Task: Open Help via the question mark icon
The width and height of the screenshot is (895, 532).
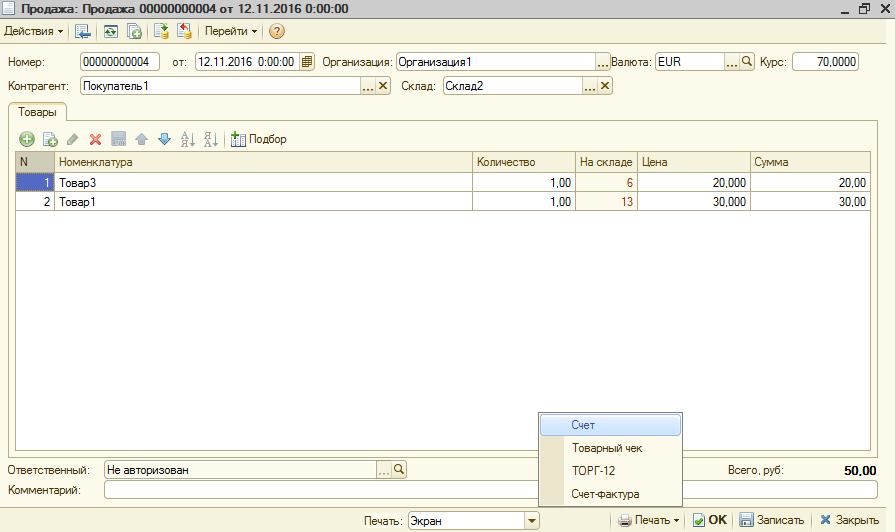Action: [277, 31]
